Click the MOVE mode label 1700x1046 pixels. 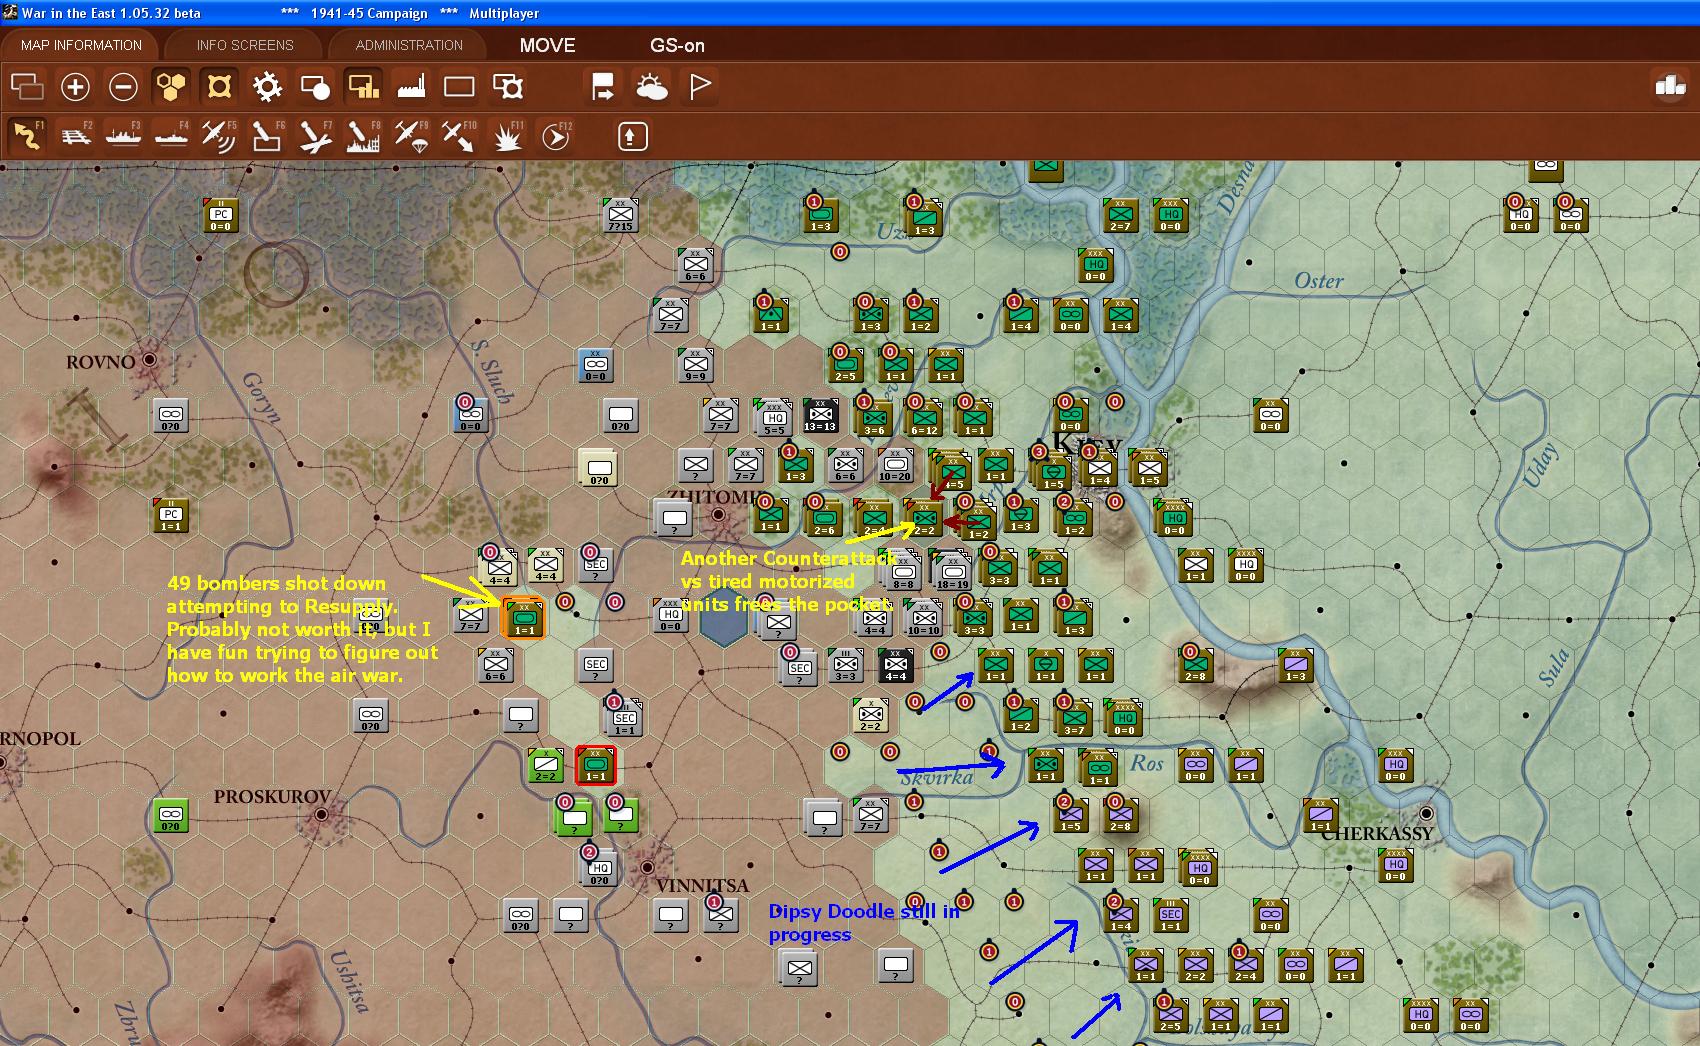tap(547, 45)
